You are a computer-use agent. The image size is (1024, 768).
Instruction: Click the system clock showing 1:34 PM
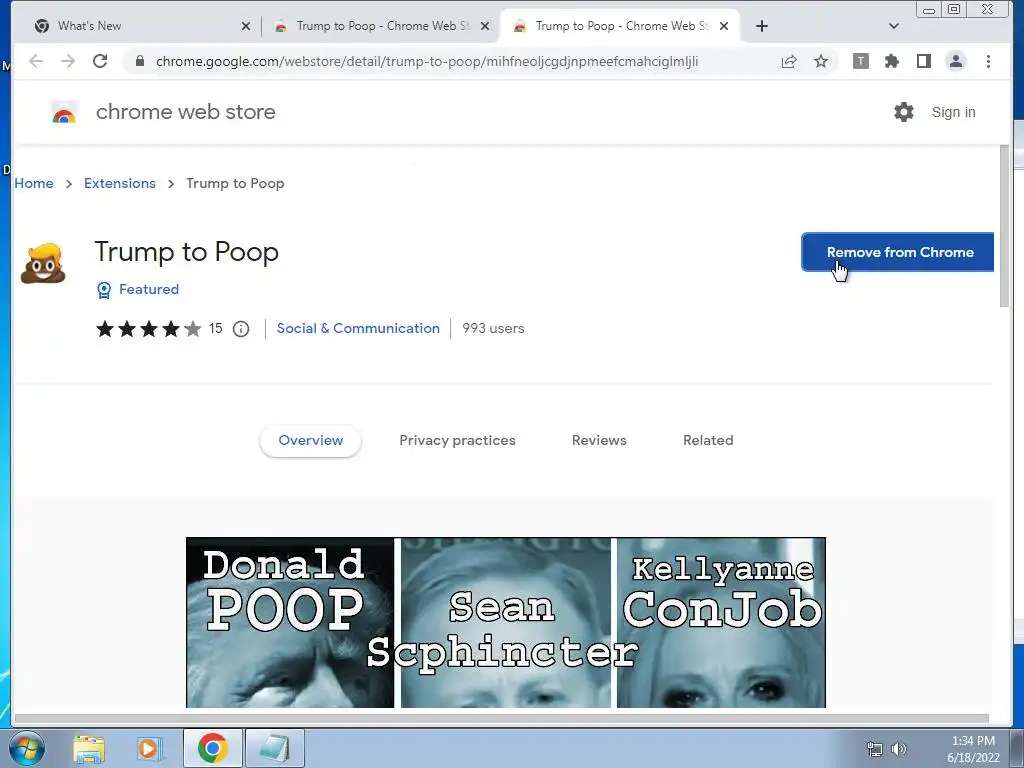(973, 741)
